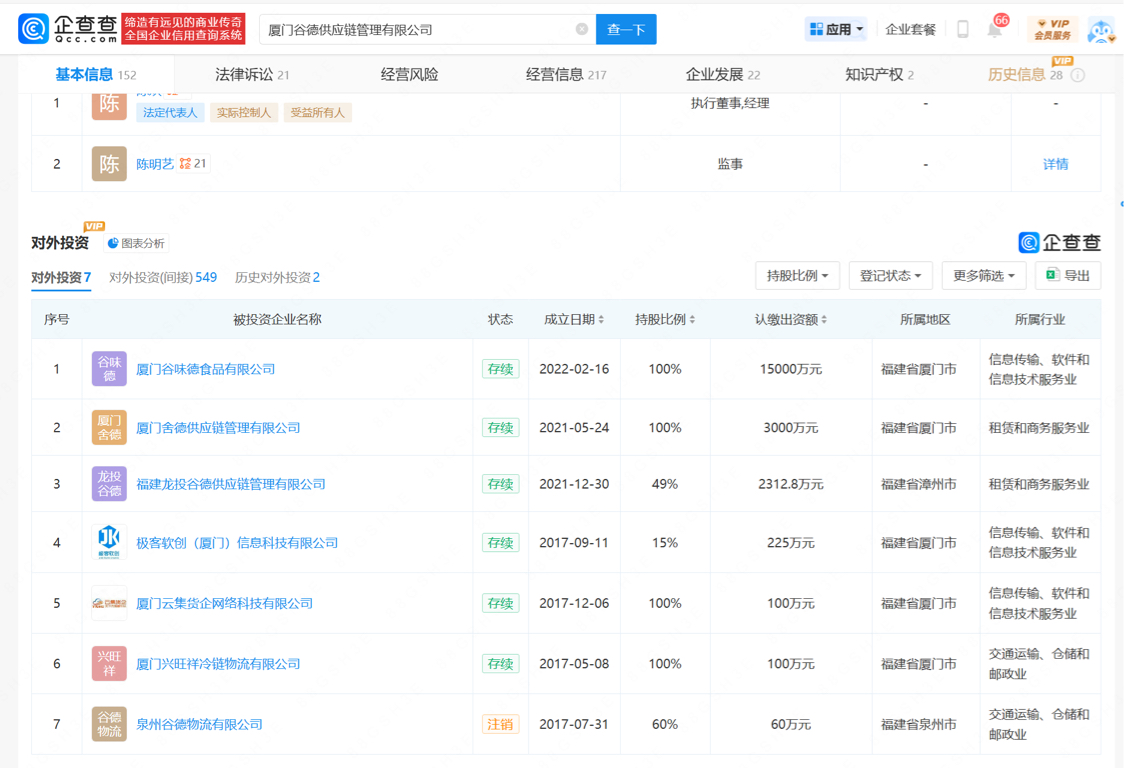Clear the search box text
Viewport: 1124px width, 768px height.
coord(582,29)
